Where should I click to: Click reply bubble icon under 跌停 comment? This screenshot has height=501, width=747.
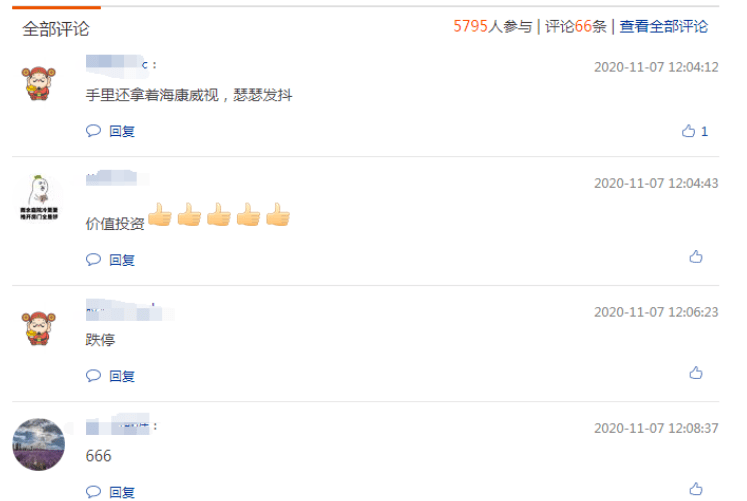pos(93,376)
